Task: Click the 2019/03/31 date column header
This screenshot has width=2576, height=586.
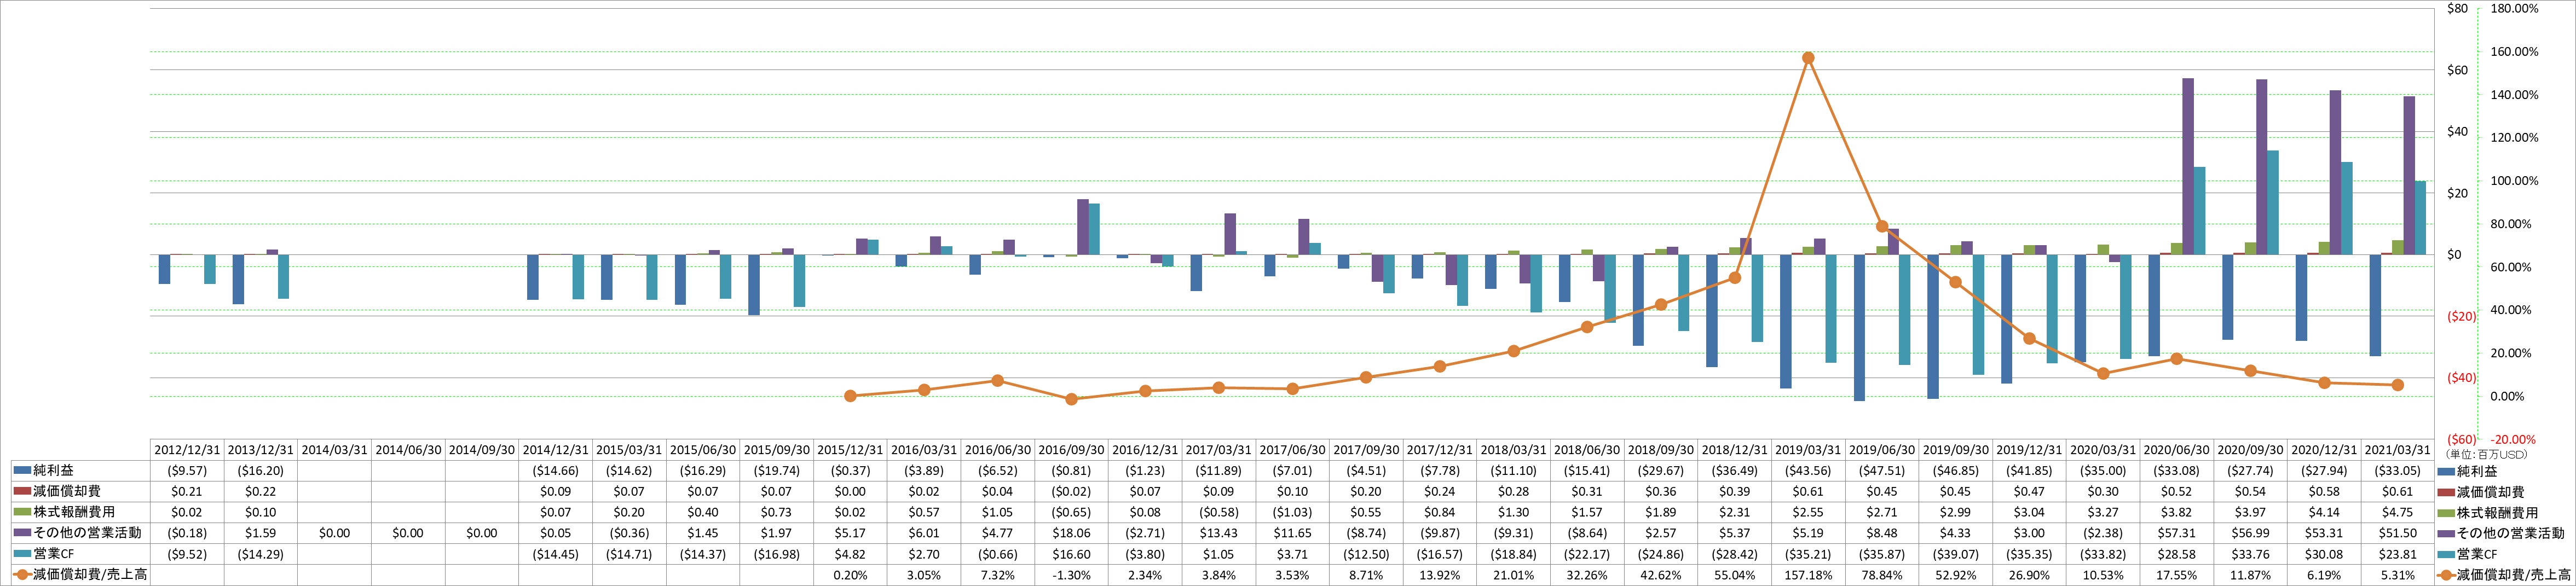Action: tap(1808, 450)
